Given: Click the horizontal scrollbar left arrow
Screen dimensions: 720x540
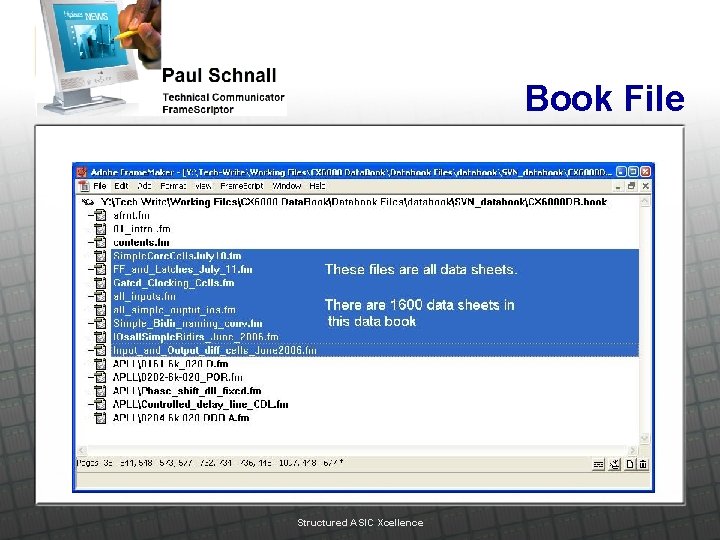Looking at the screenshot, I should 82,450.
